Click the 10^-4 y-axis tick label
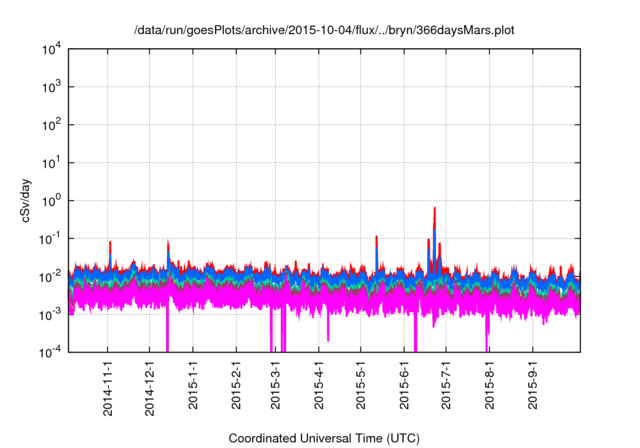Image resolution: width=640 pixels, height=448 pixels. [x=49, y=353]
